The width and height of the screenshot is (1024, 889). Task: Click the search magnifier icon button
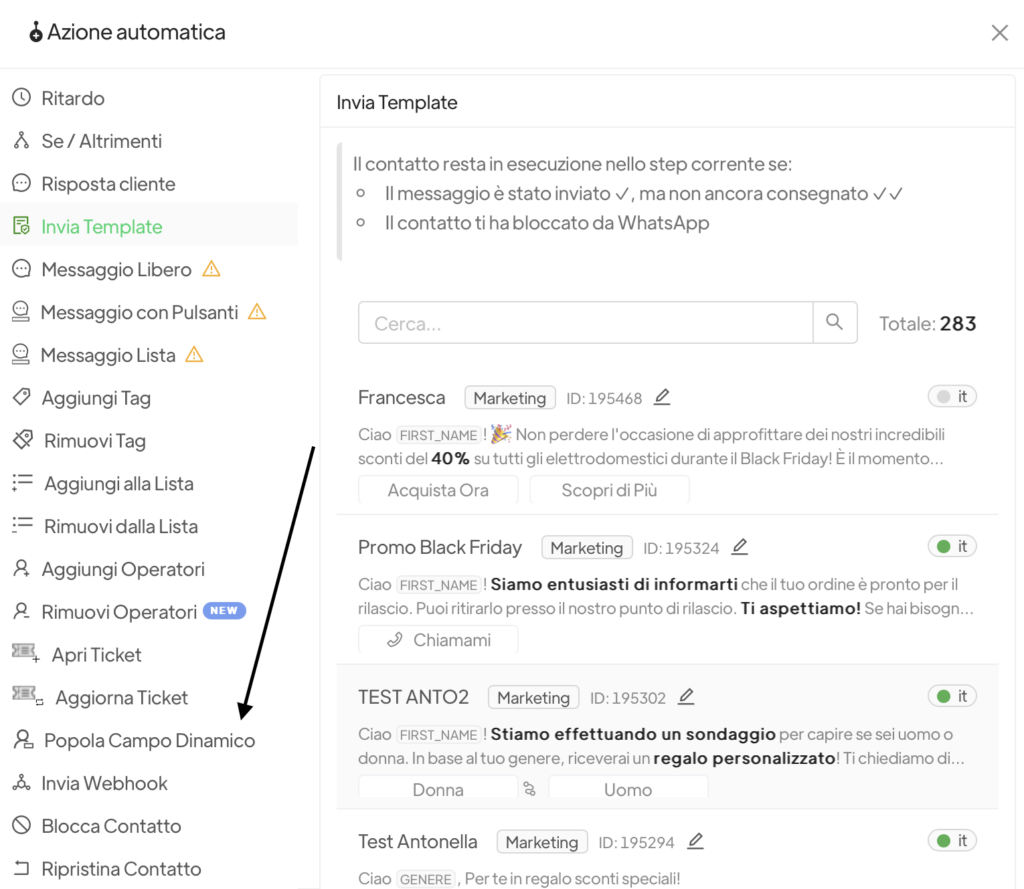click(x=835, y=323)
